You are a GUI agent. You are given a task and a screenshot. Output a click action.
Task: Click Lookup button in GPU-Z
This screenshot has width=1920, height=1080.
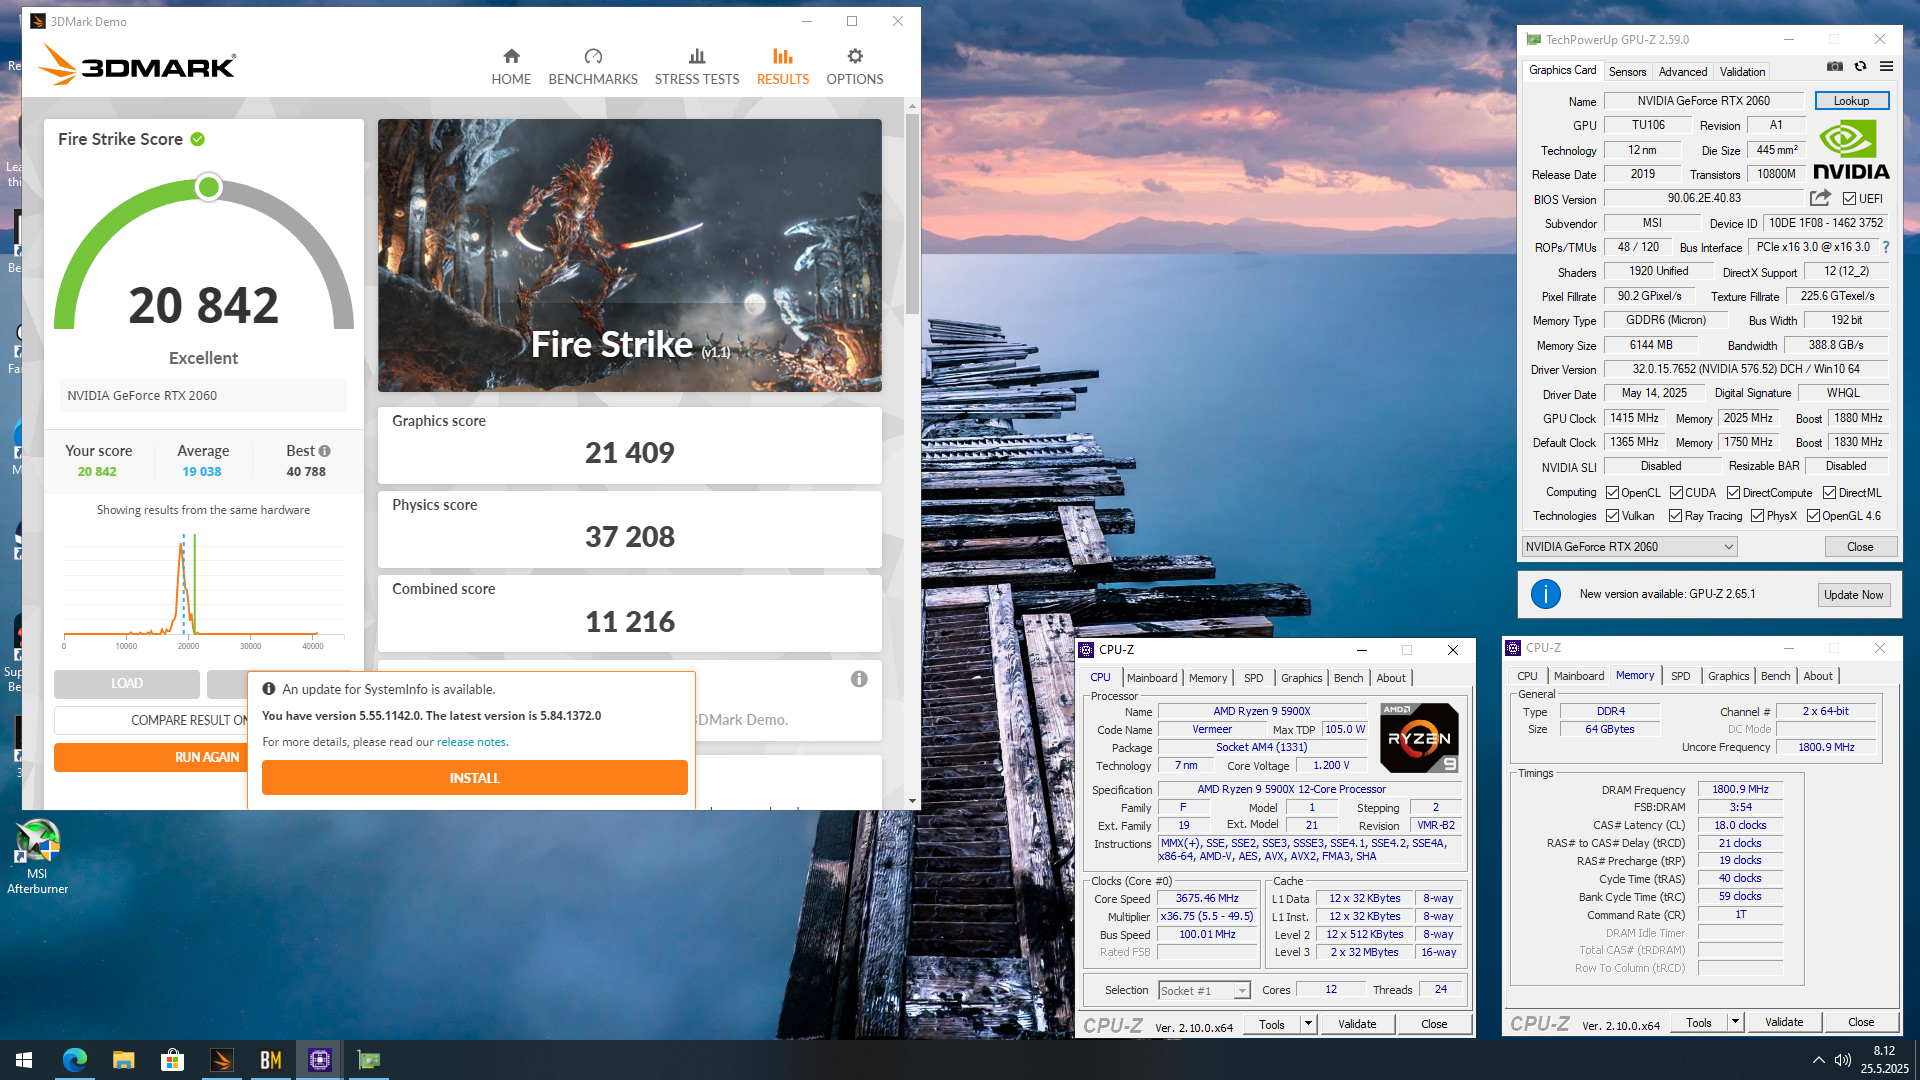(x=1851, y=101)
